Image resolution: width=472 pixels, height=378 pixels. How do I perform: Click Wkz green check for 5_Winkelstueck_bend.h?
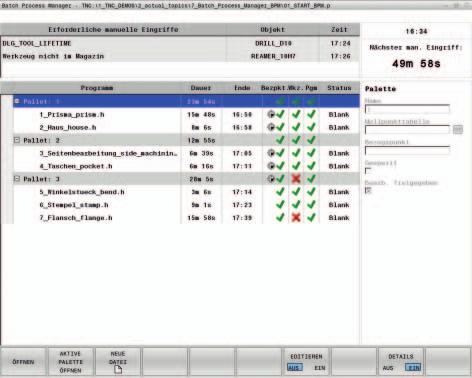[296, 192]
